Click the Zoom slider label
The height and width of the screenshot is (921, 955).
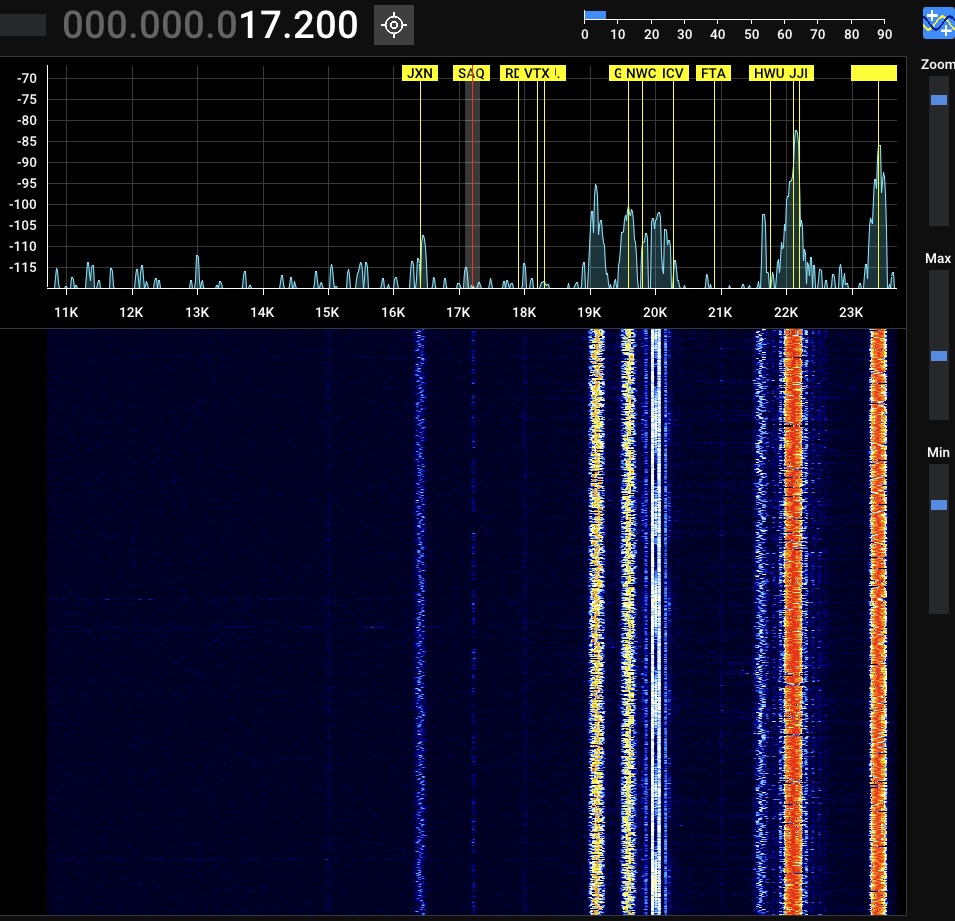938,64
